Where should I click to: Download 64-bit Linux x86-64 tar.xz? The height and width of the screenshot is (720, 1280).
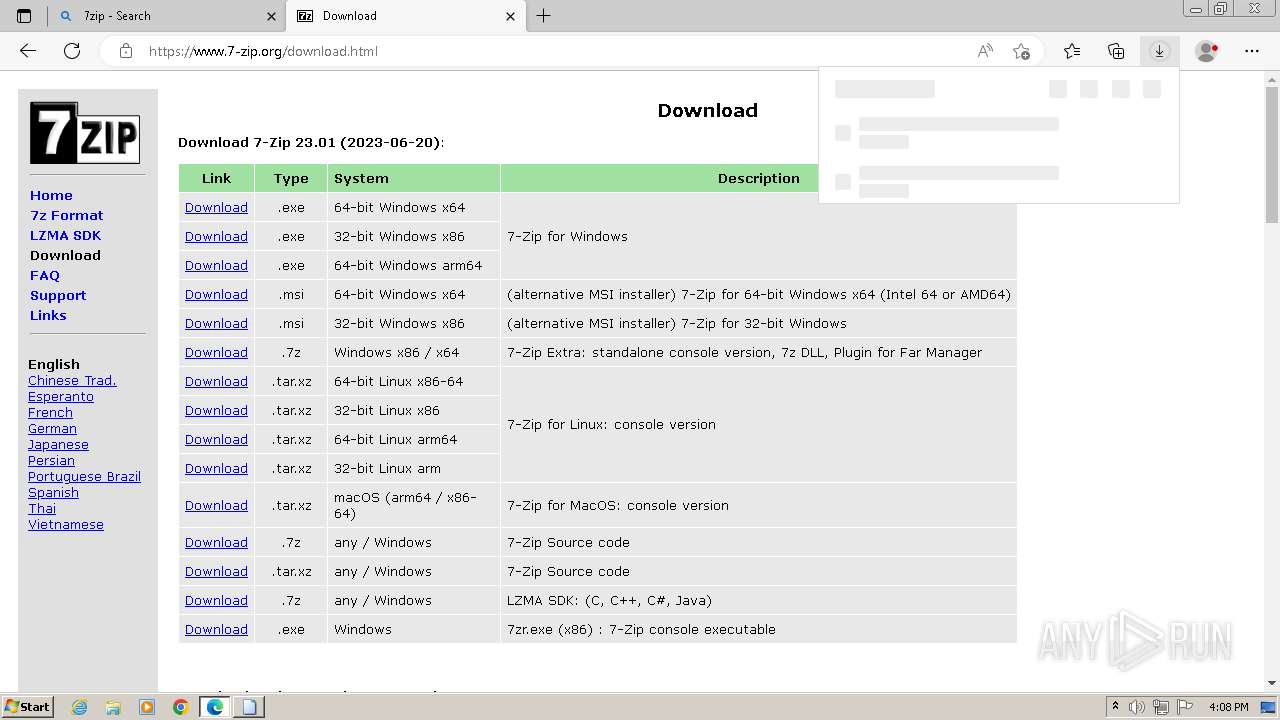click(x=216, y=381)
